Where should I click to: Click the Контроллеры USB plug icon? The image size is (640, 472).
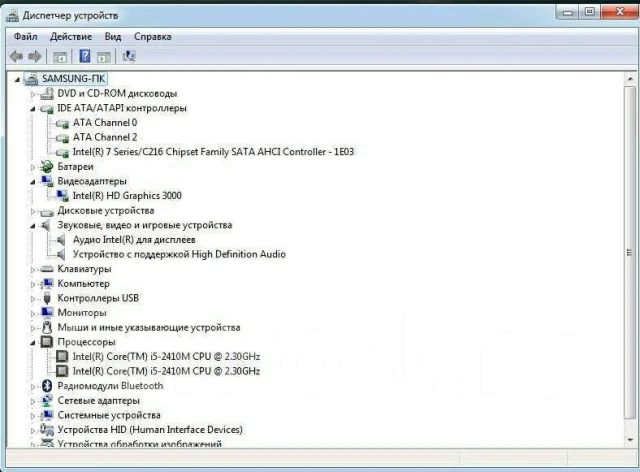(47, 298)
